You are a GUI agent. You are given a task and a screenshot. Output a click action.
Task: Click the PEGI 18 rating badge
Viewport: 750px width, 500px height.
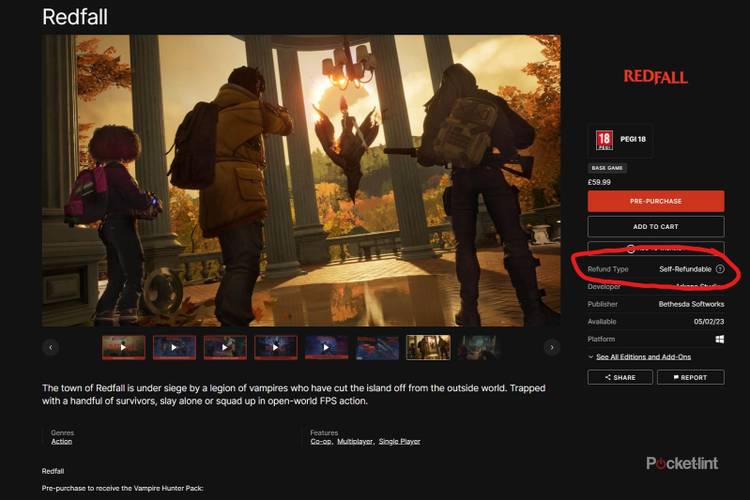click(604, 141)
